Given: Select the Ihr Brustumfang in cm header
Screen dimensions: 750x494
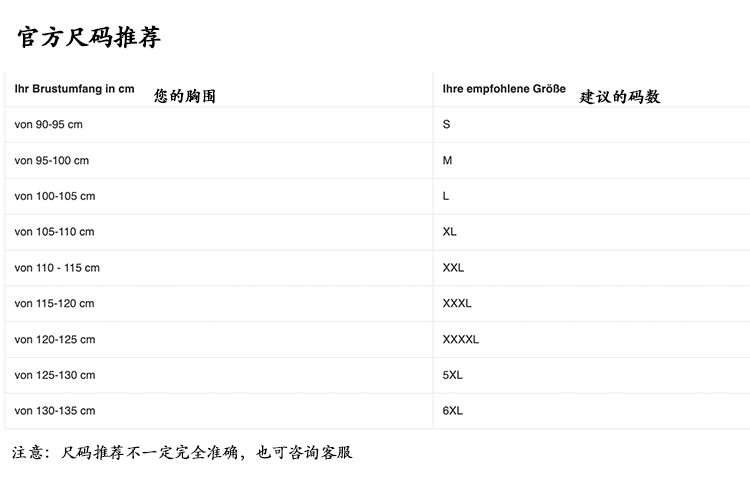Looking at the screenshot, I should 74,89.
